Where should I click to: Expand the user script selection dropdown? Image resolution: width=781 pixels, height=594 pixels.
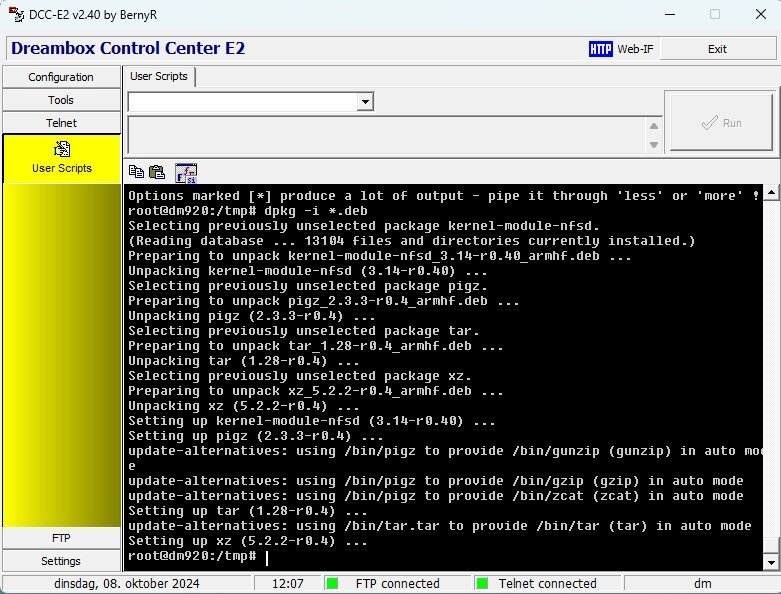(365, 101)
